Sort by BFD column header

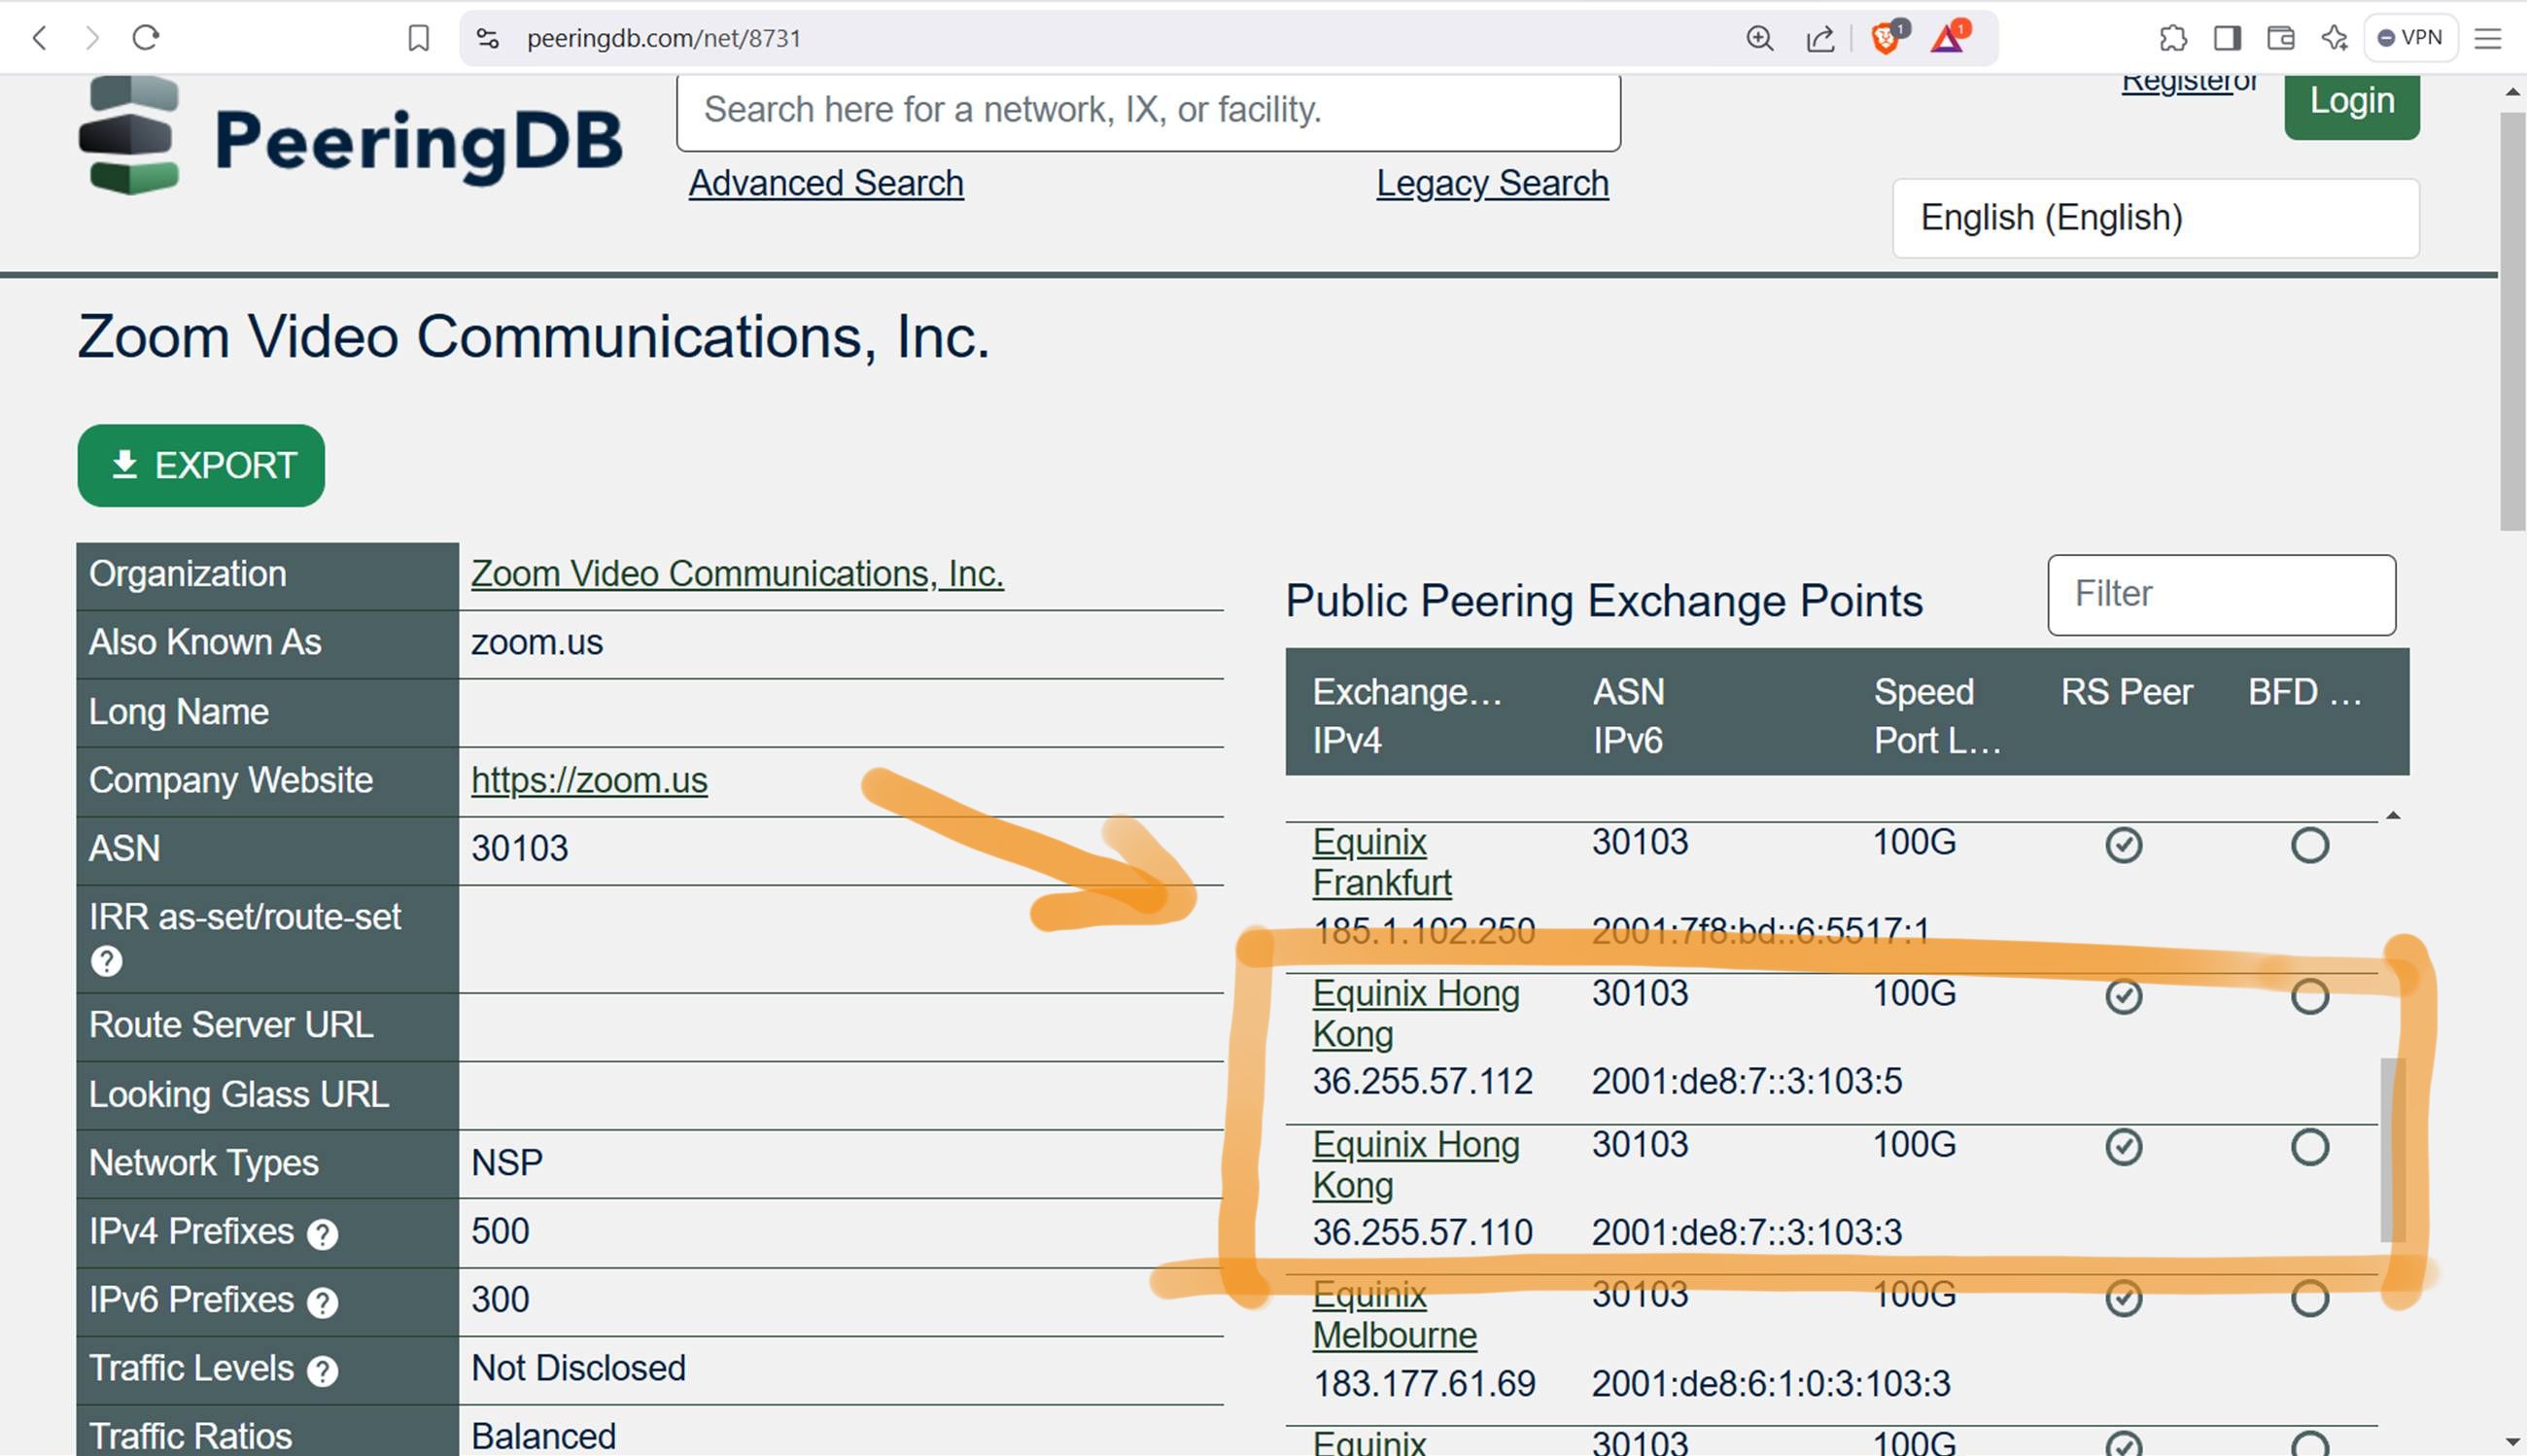tap(2304, 692)
